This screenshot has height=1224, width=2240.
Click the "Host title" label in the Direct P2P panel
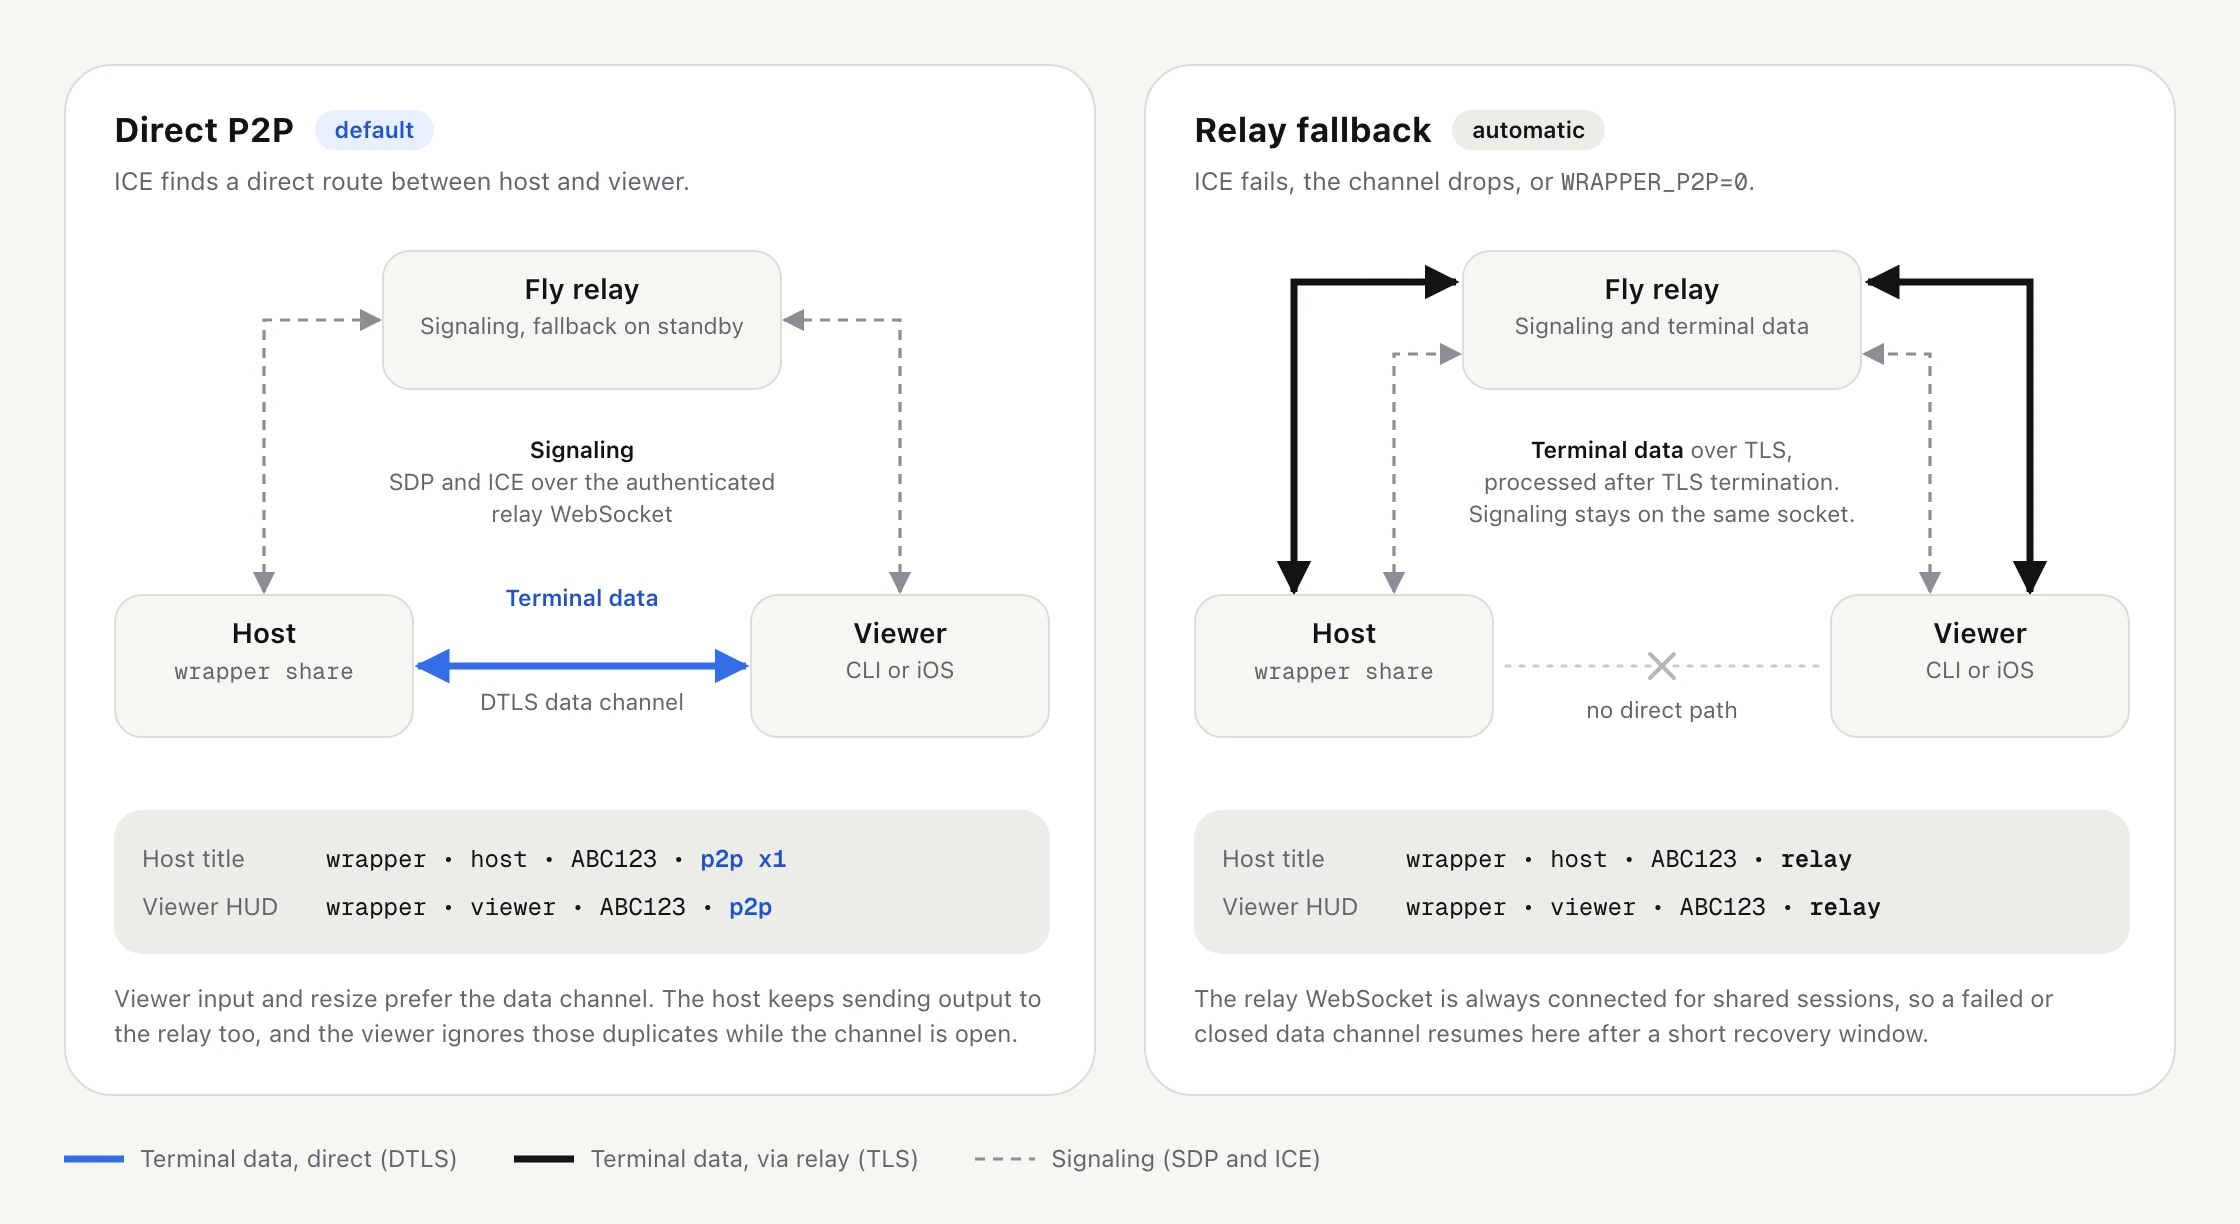tap(193, 859)
